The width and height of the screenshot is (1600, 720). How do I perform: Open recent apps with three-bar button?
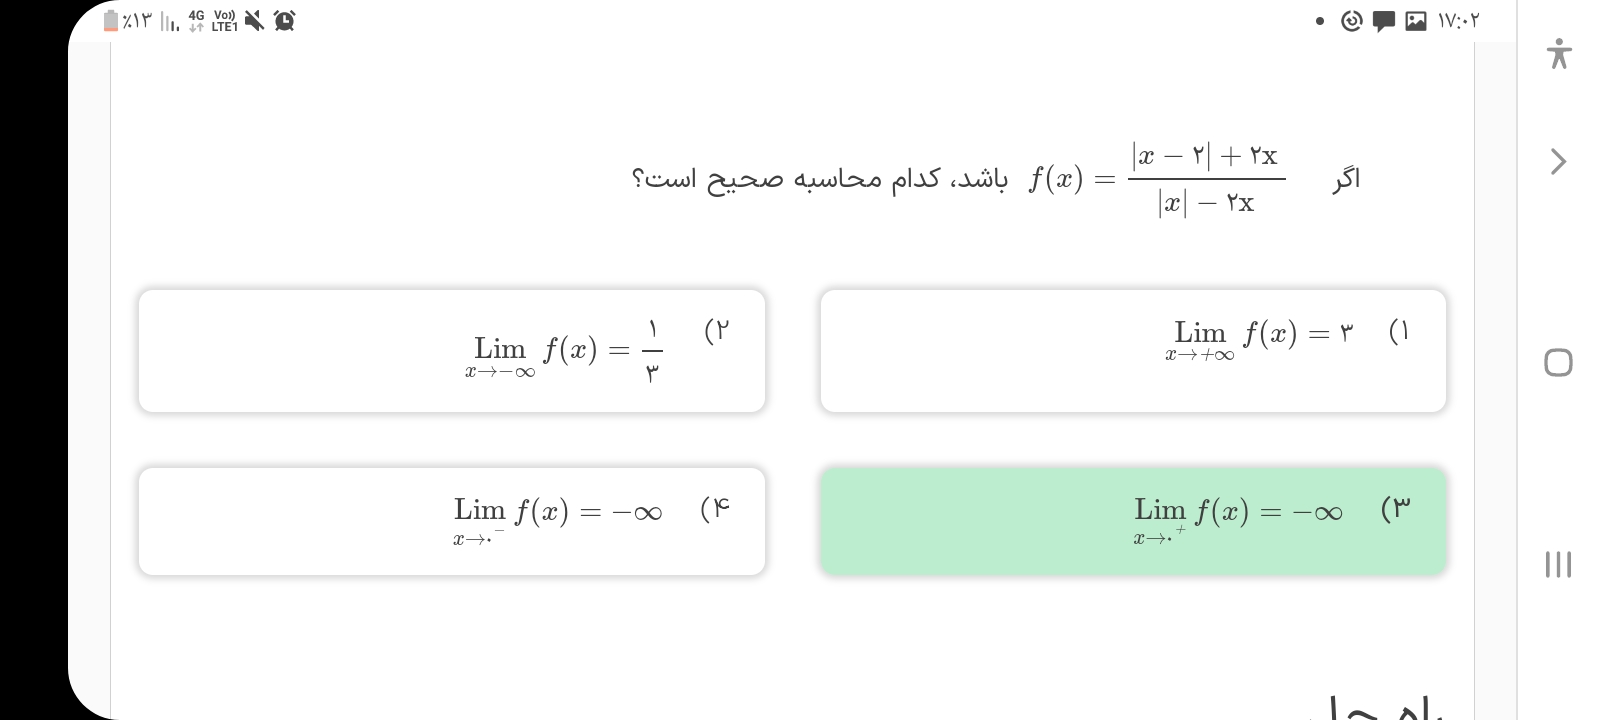tap(1558, 564)
